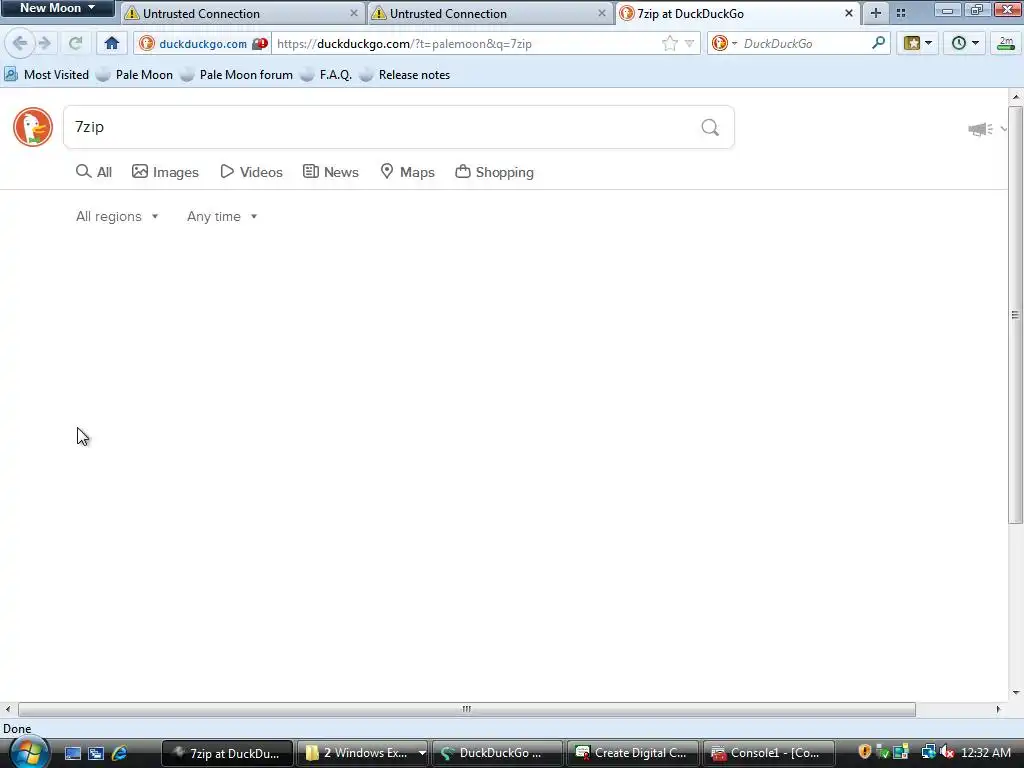Image resolution: width=1024 pixels, height=768 pixels.
Task: Open the History clock toolbar button
Action: tap(965, 44)
